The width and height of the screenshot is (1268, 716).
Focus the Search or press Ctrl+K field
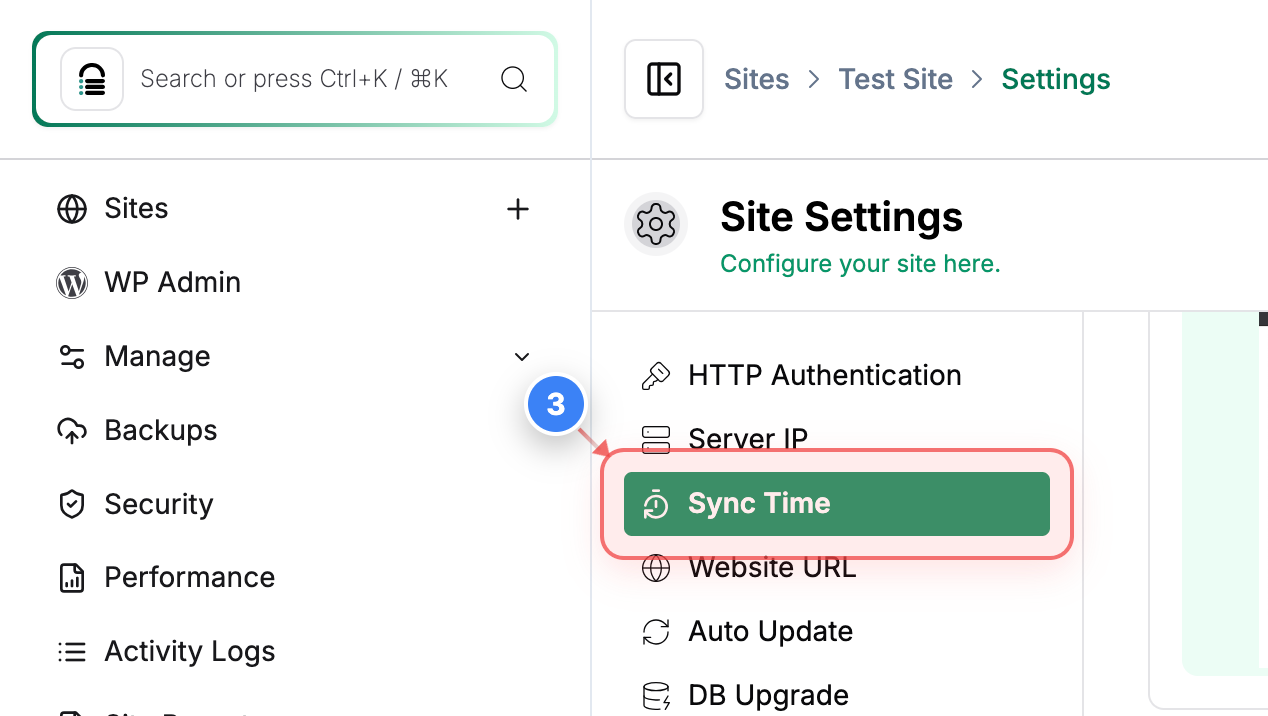click(x=294, y=79)
